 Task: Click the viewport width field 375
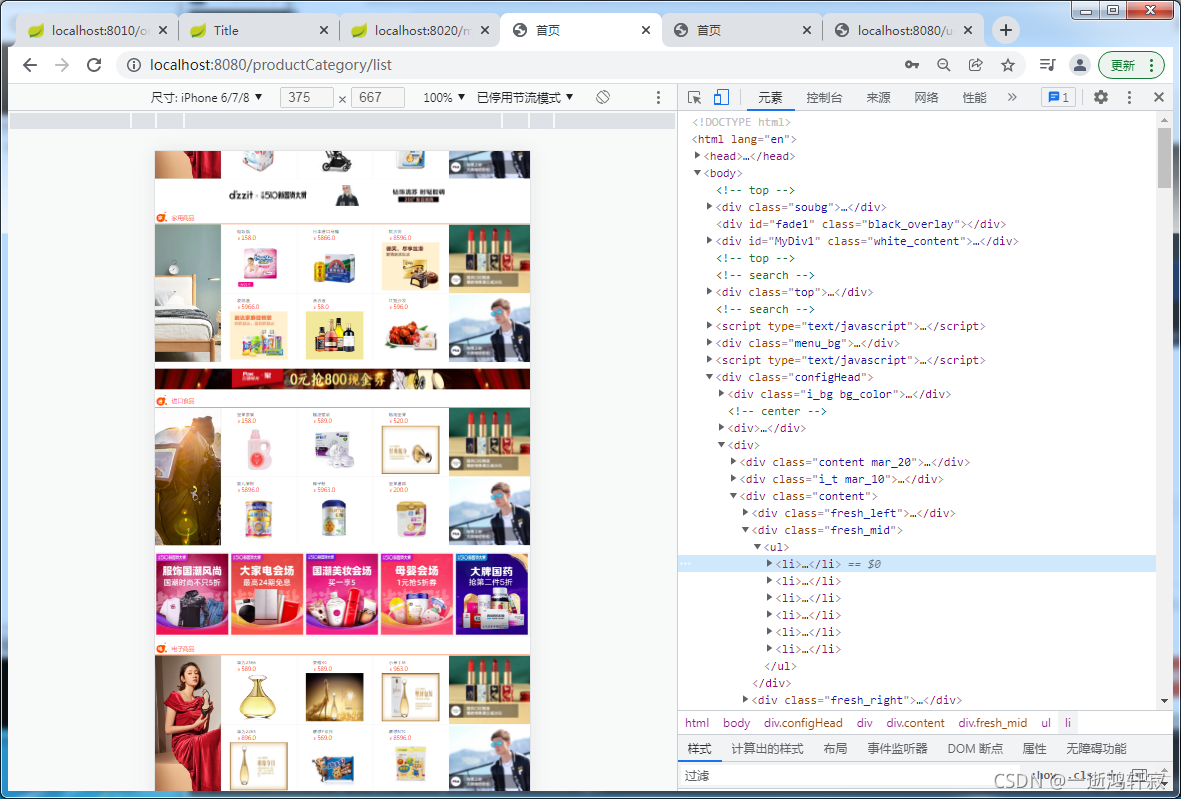click(306, 97)
